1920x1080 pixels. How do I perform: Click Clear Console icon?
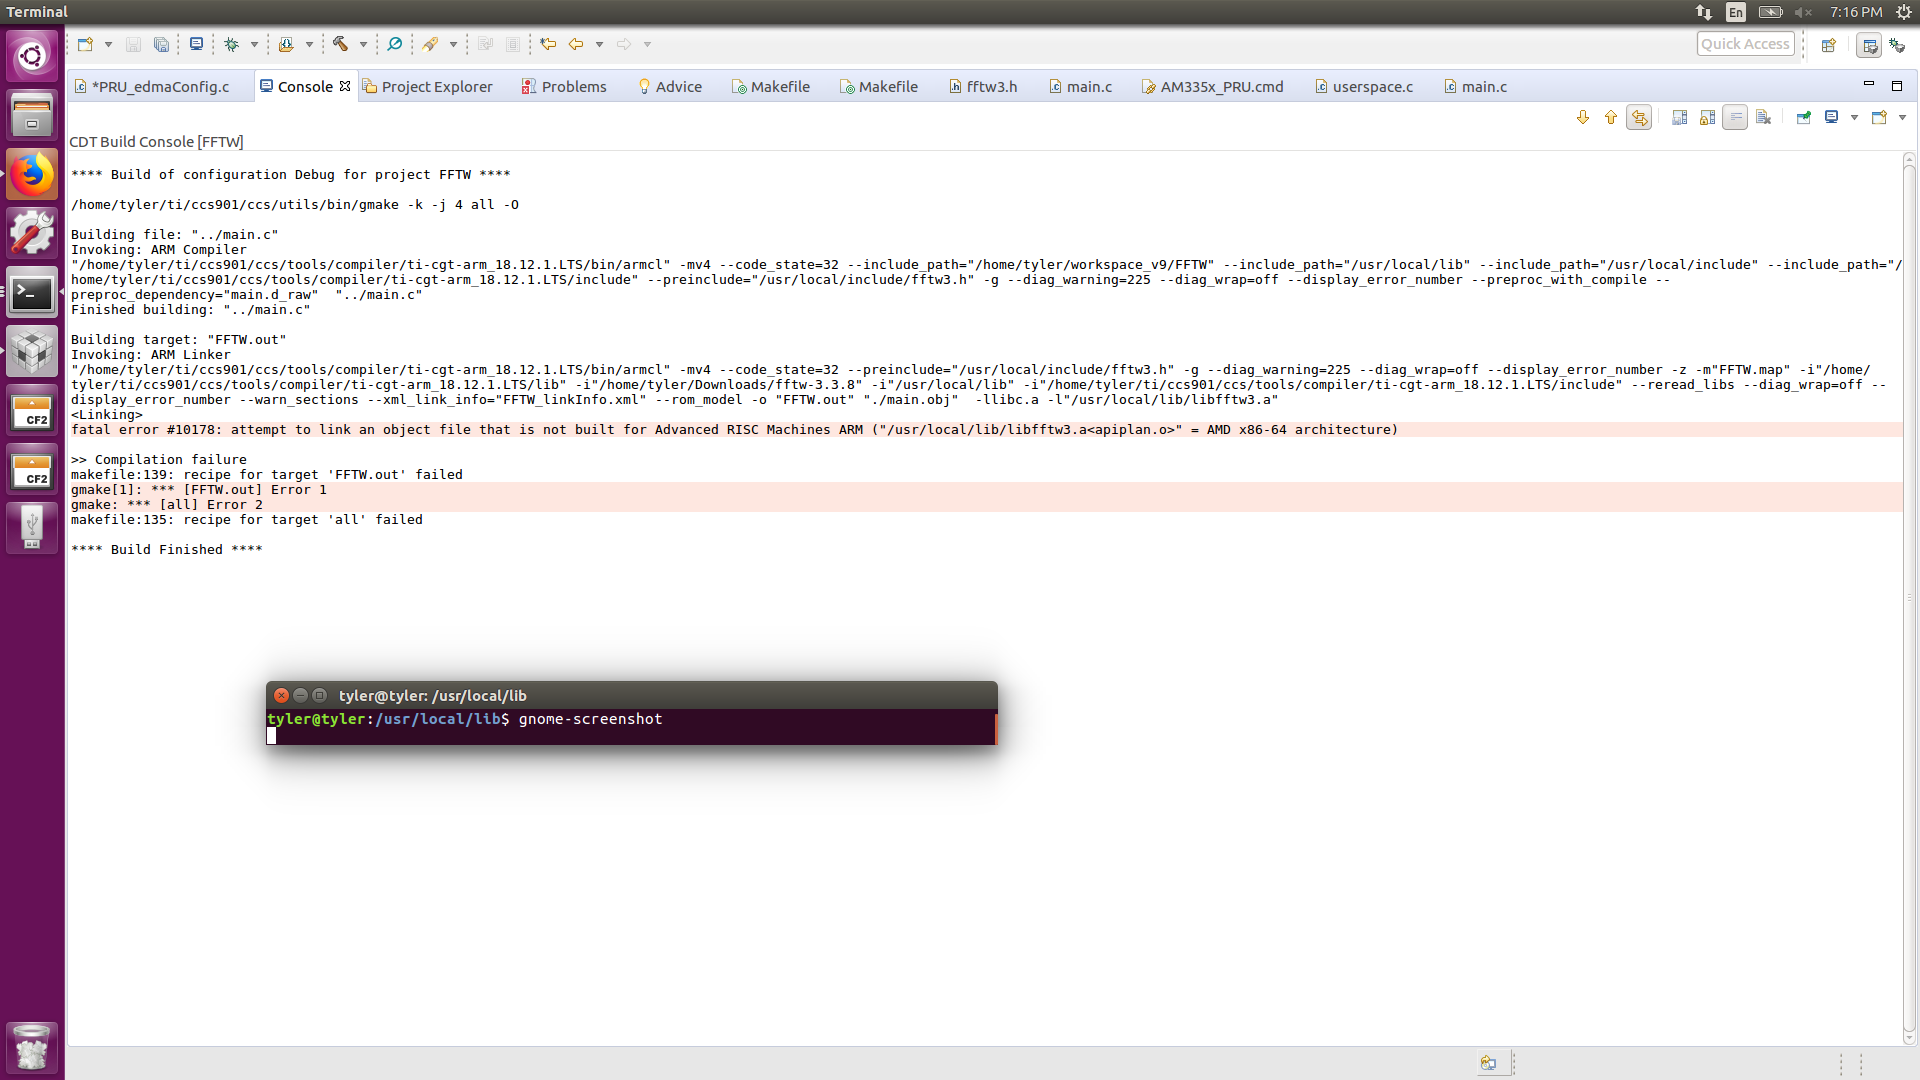pos(1763,118)
